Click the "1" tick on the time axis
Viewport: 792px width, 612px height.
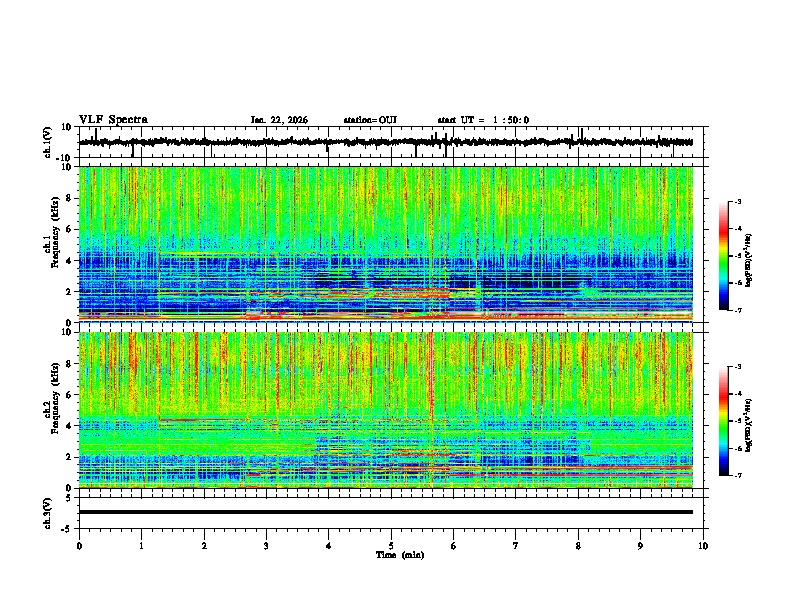(x=141, y=546)
